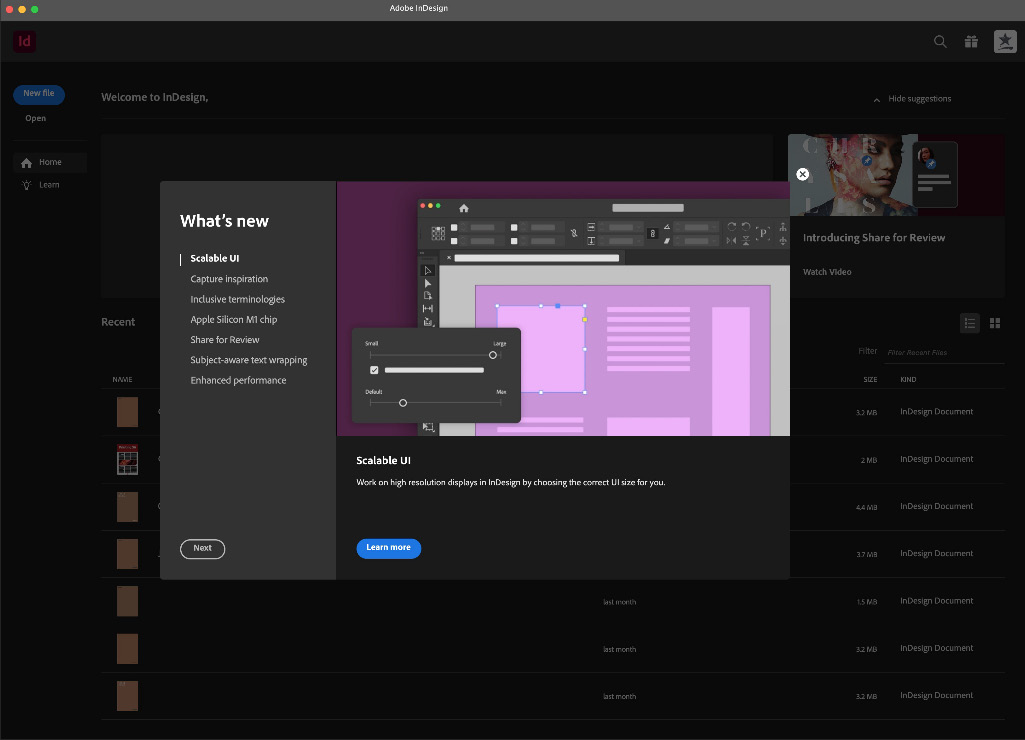The height and width of the screenshot is (740, 1025).
Task: Go to Home in the sidebar
Action: (50, 162)
